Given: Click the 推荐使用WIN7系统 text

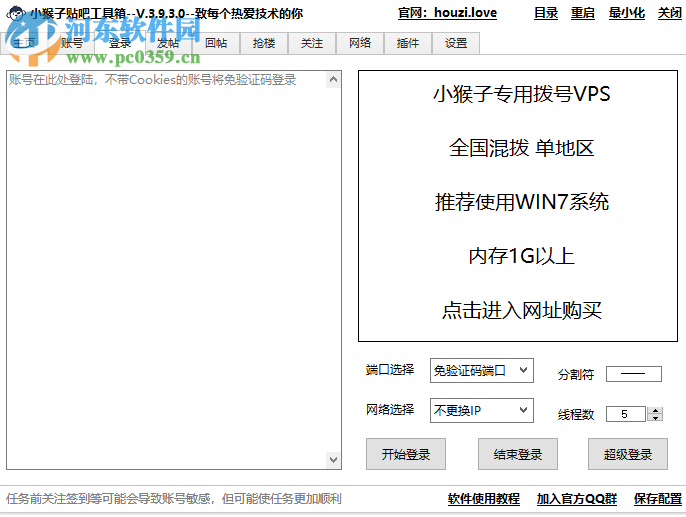Looking at the screenshot, I should (x=522, y=202).
